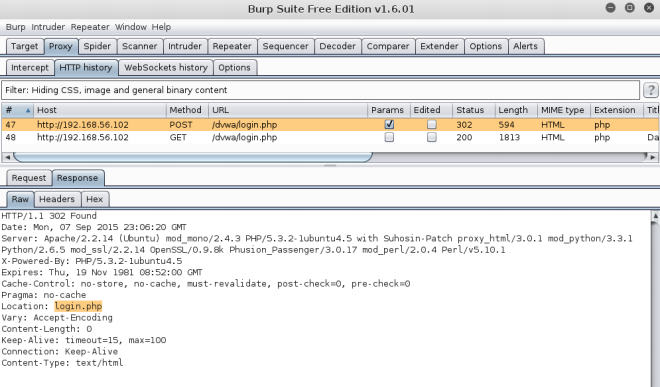View the Alerts tab

point(525,46)
